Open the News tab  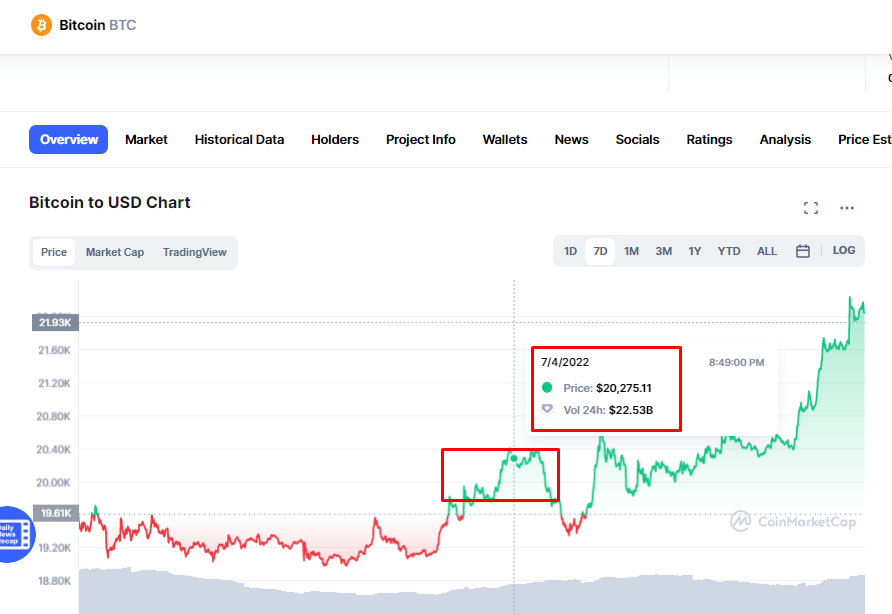(571, 139)
